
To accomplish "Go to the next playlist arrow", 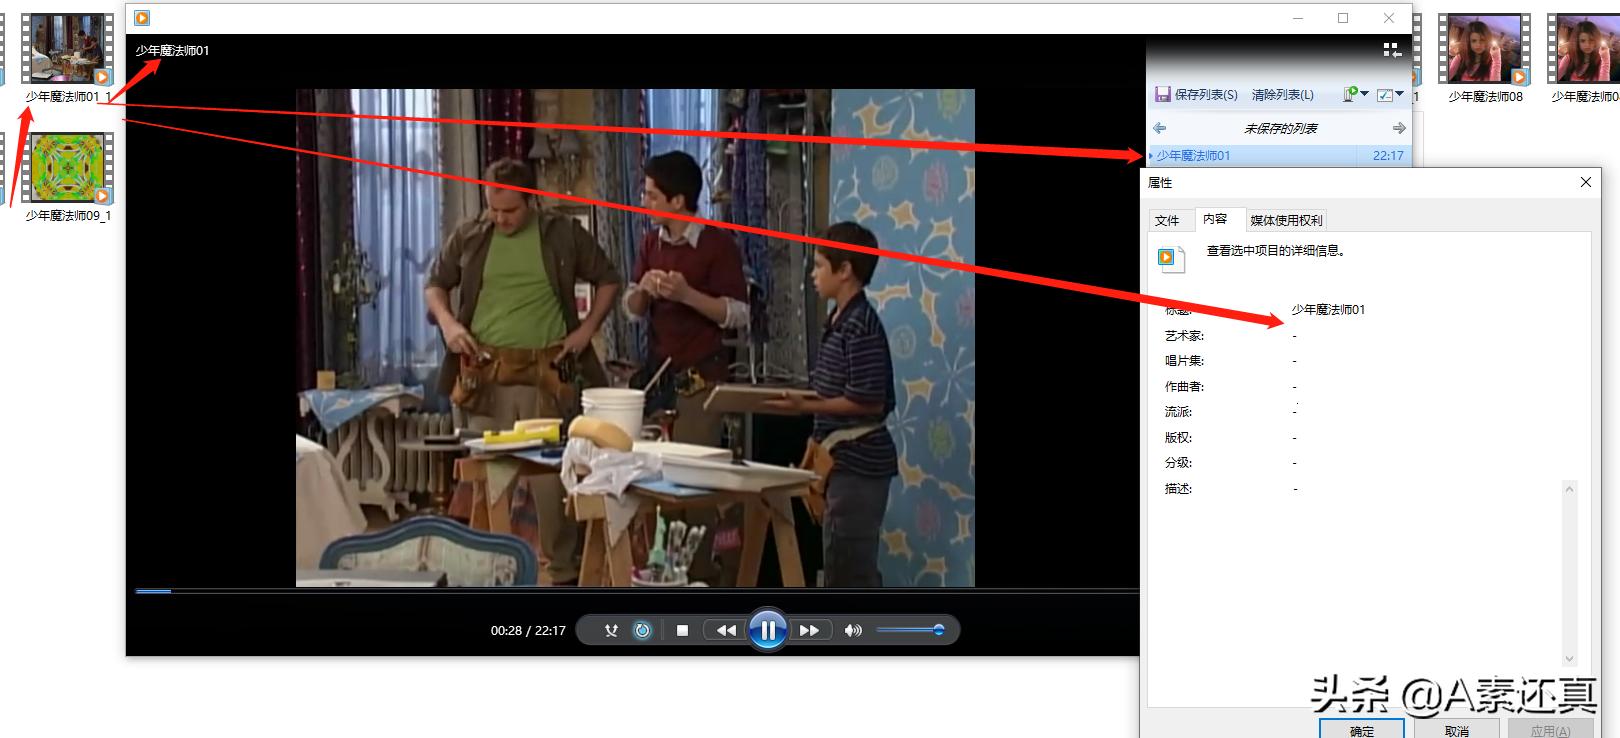I will click(x=1399, y=128).
